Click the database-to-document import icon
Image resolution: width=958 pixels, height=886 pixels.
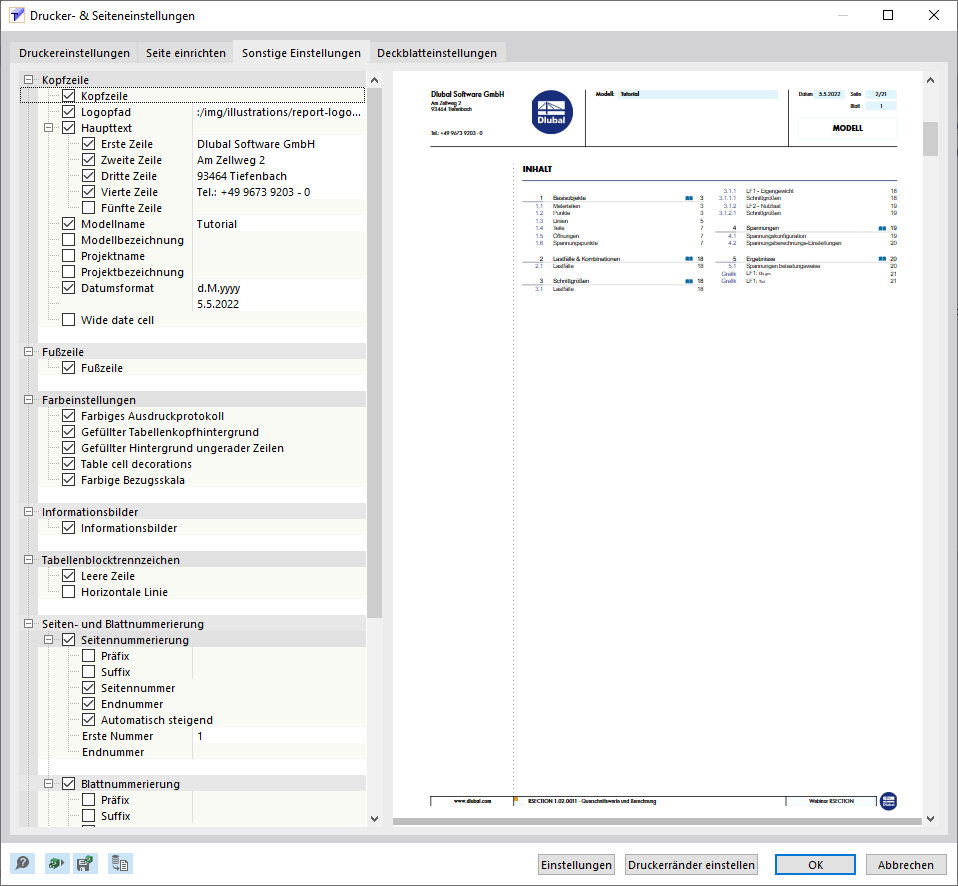tap(120, 863)
